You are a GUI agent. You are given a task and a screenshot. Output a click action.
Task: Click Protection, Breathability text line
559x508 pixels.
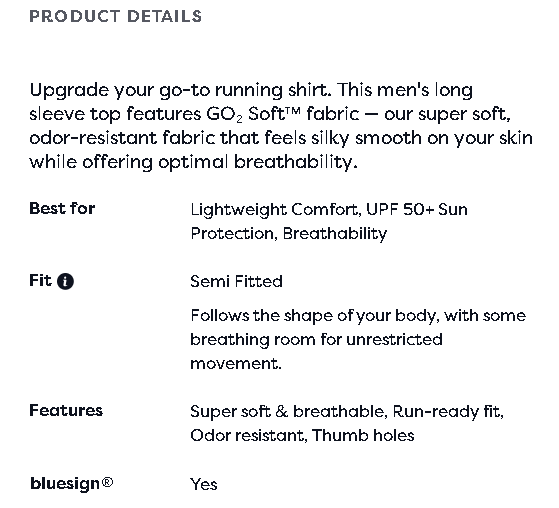[288, 234]
